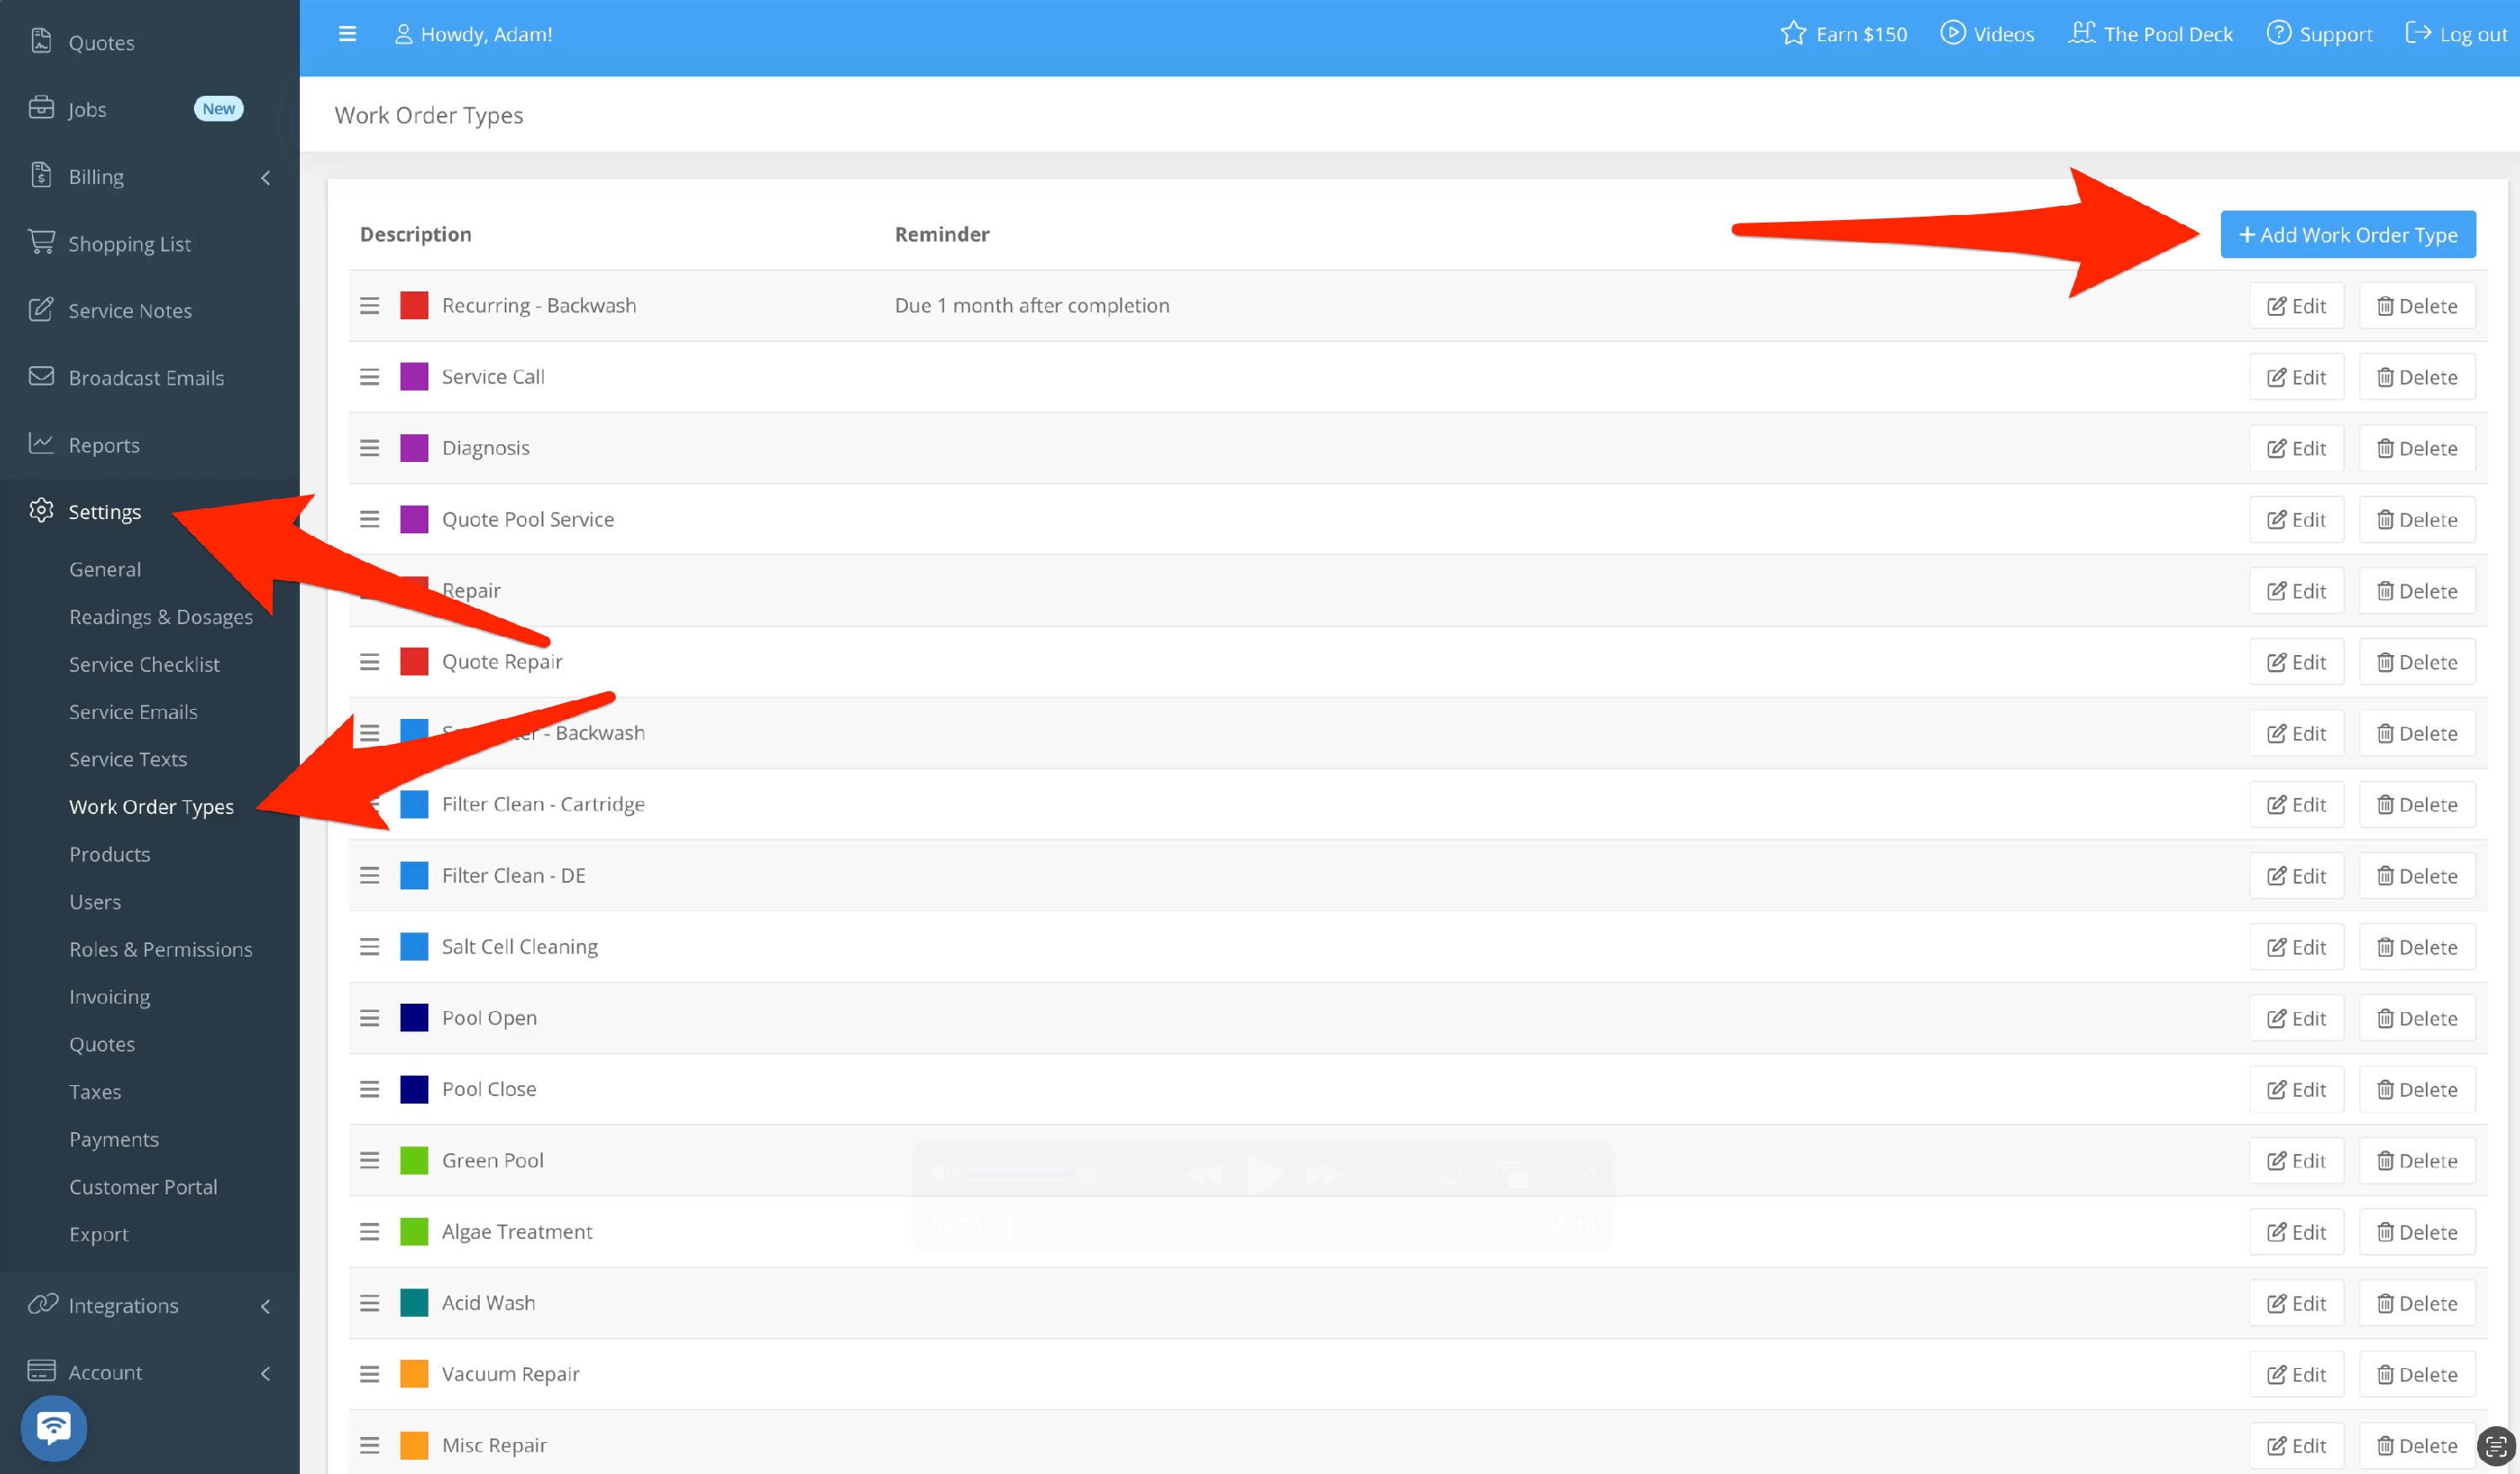Click the Broadcast Emails envelope icon
This screenshot has height=1474, width=2520.
41,377
